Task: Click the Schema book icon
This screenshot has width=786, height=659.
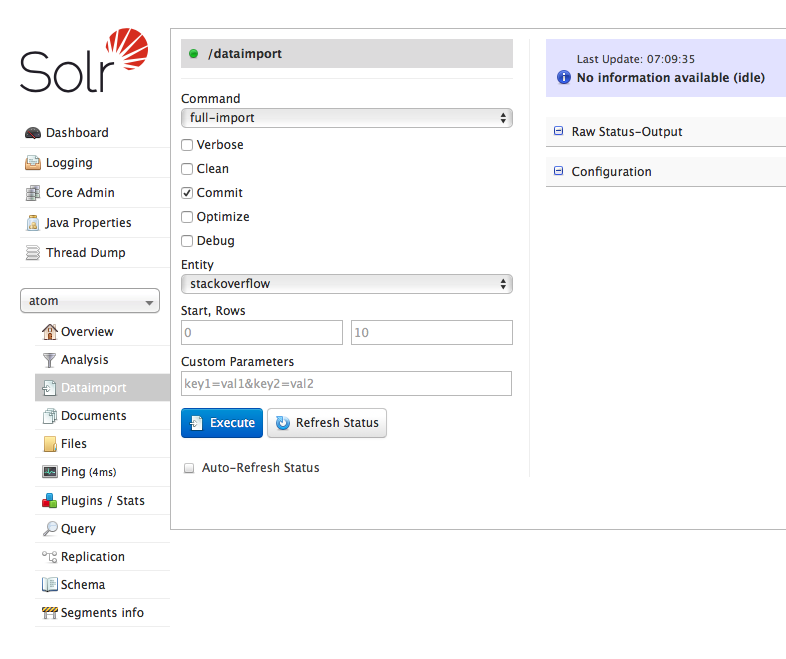Action: pyautogui.click(x=50, y=584)
